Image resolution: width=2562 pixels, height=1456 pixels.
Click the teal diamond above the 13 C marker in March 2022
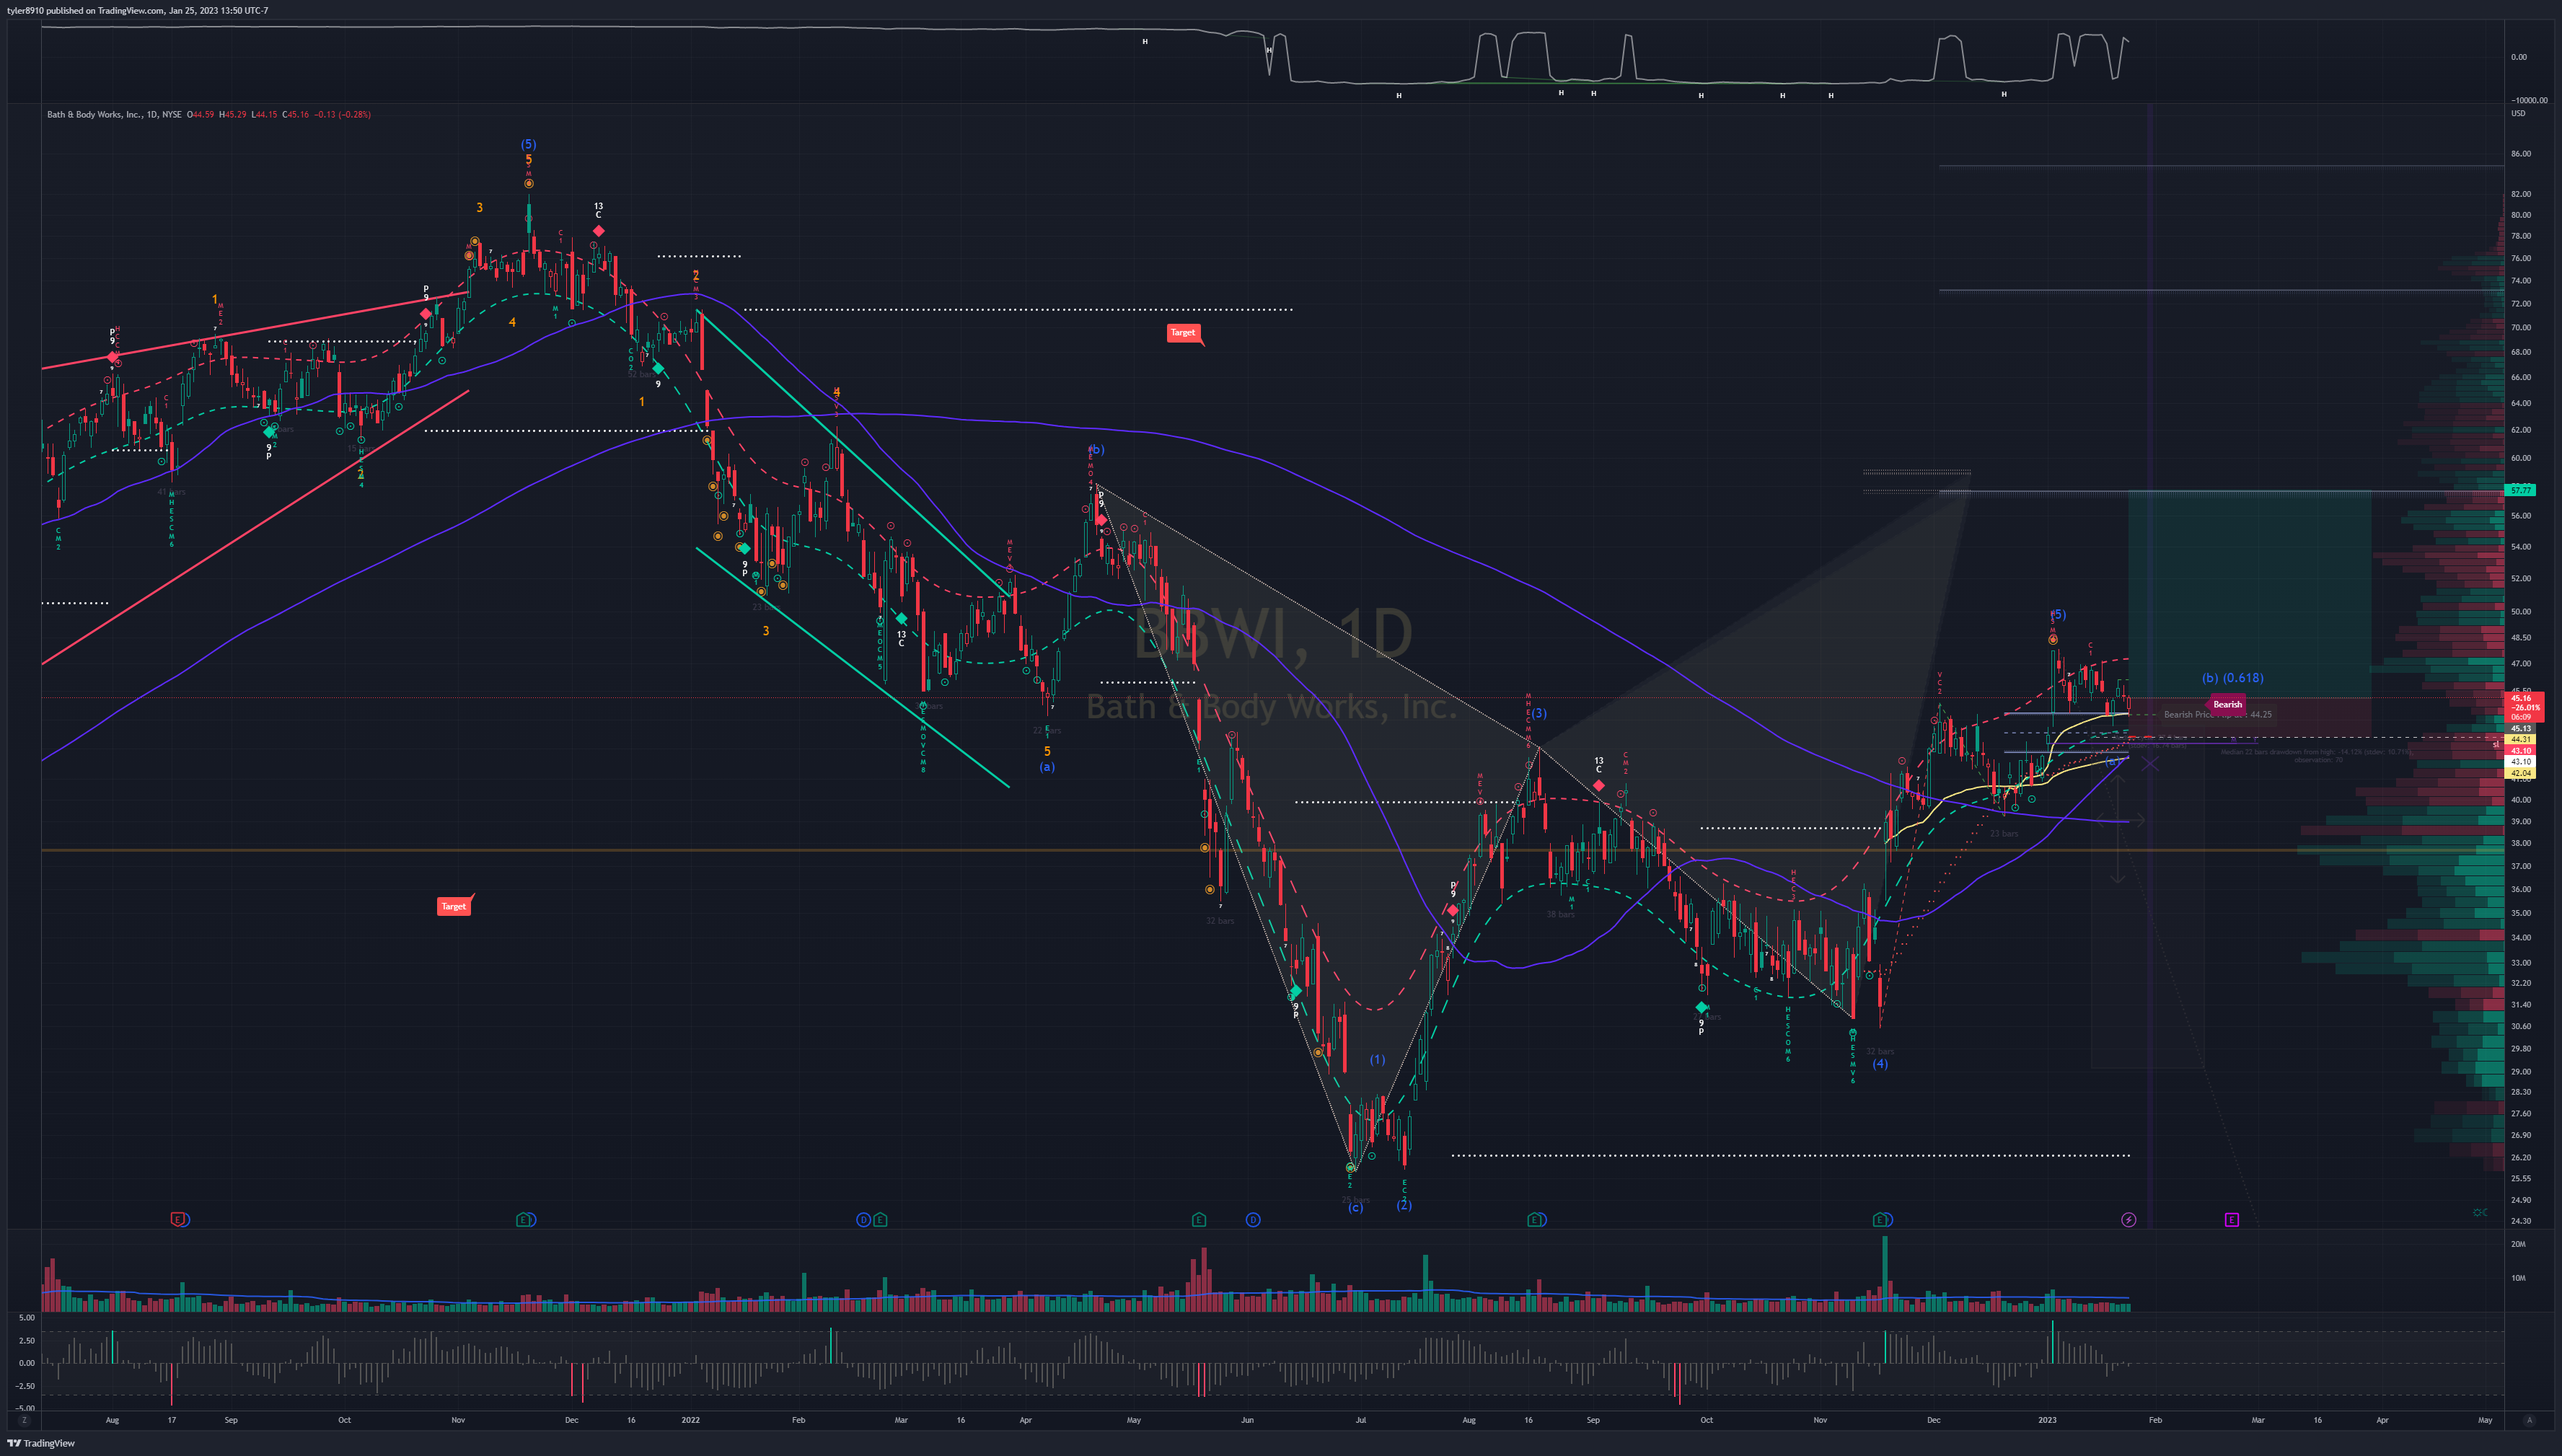(x=901, y=619)
